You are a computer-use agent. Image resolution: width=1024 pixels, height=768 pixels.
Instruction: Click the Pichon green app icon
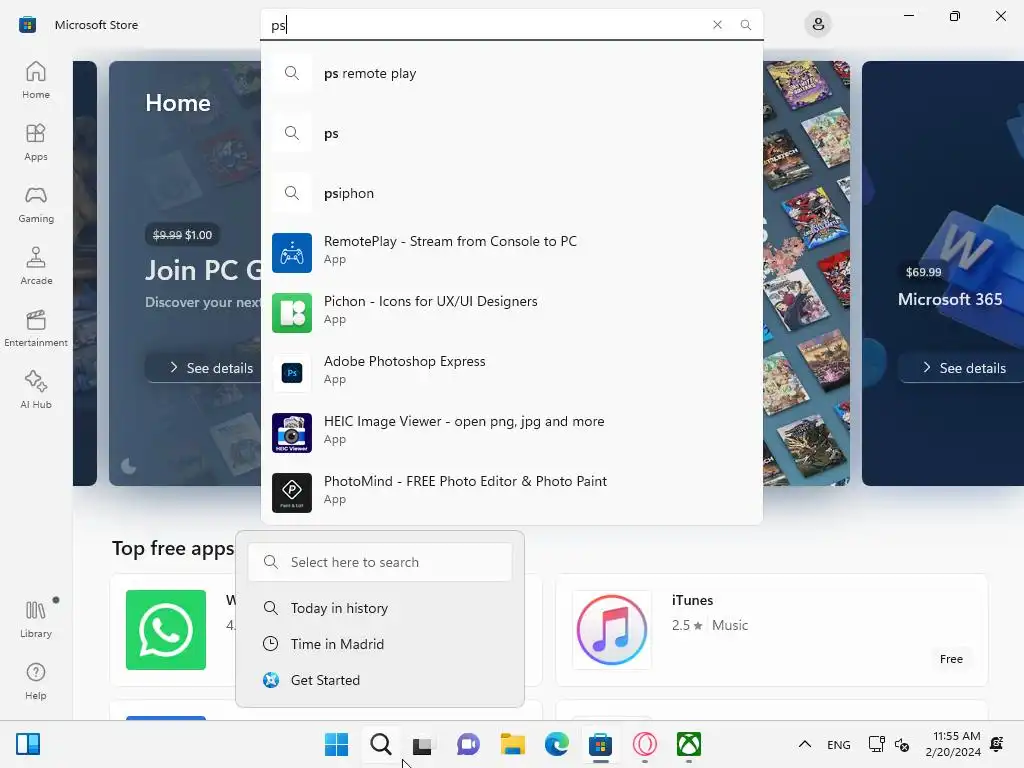click(292, 313)
